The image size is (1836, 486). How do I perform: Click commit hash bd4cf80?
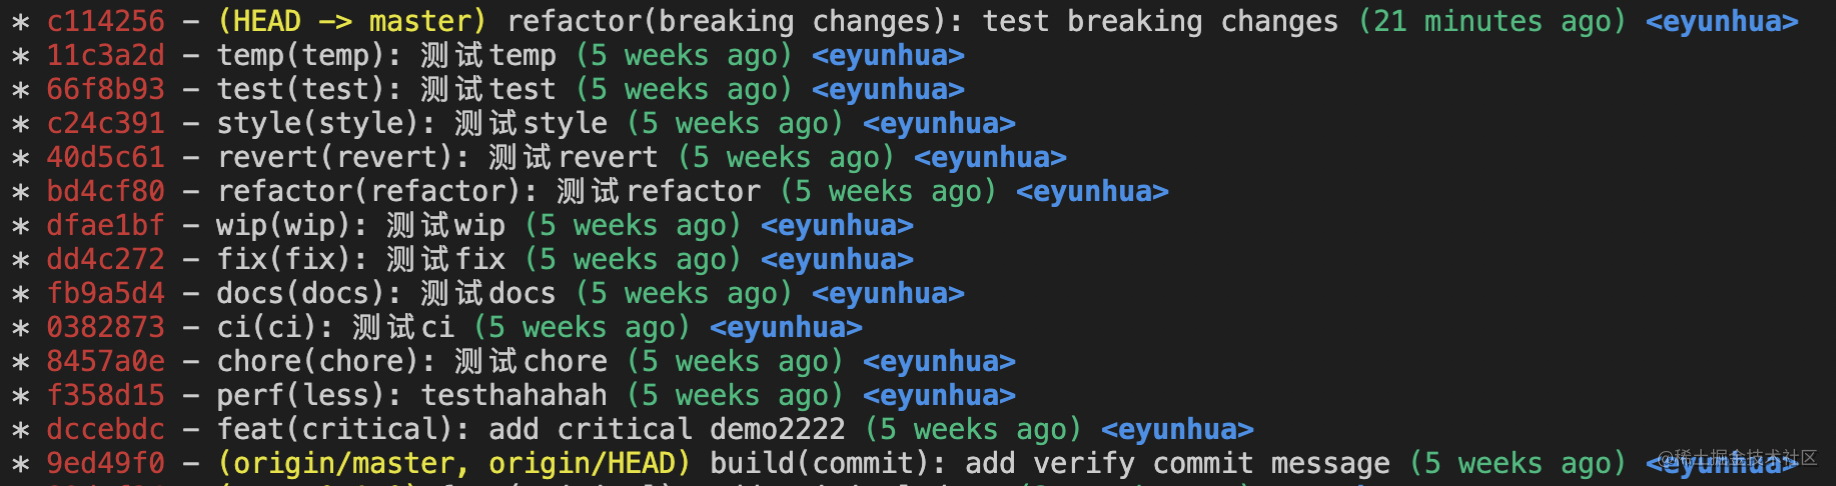pos(105,191)
